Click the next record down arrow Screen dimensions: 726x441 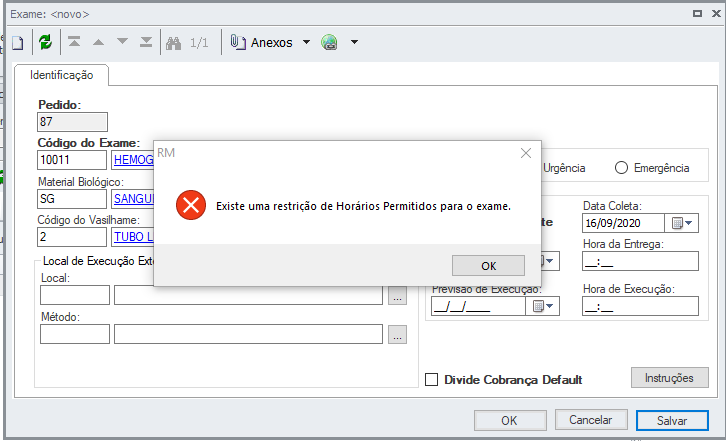[x=122, y=43]
